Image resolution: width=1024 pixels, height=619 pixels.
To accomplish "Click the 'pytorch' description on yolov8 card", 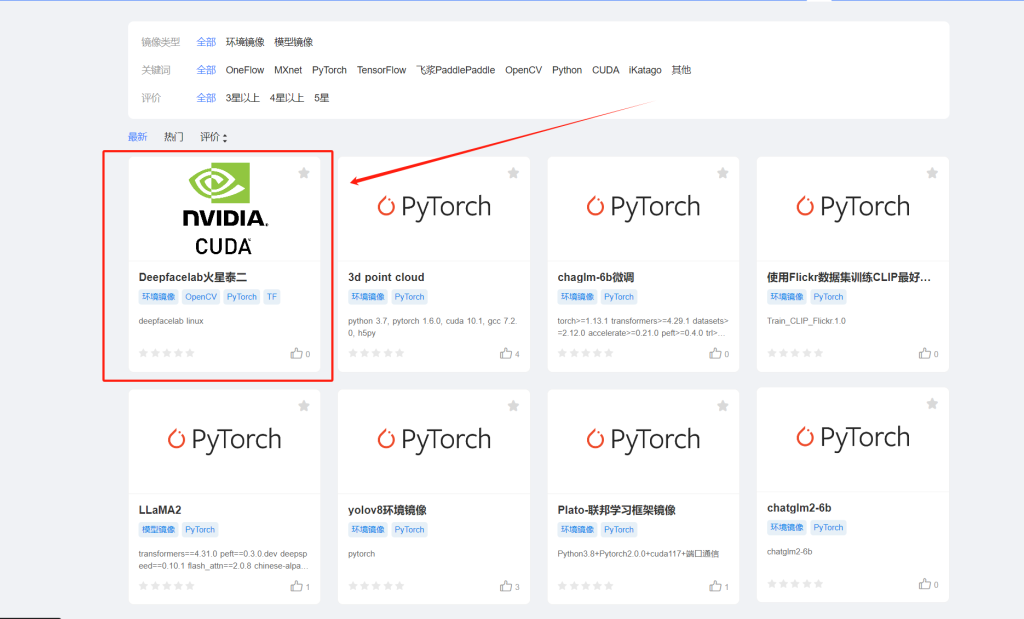I will 362,554.
